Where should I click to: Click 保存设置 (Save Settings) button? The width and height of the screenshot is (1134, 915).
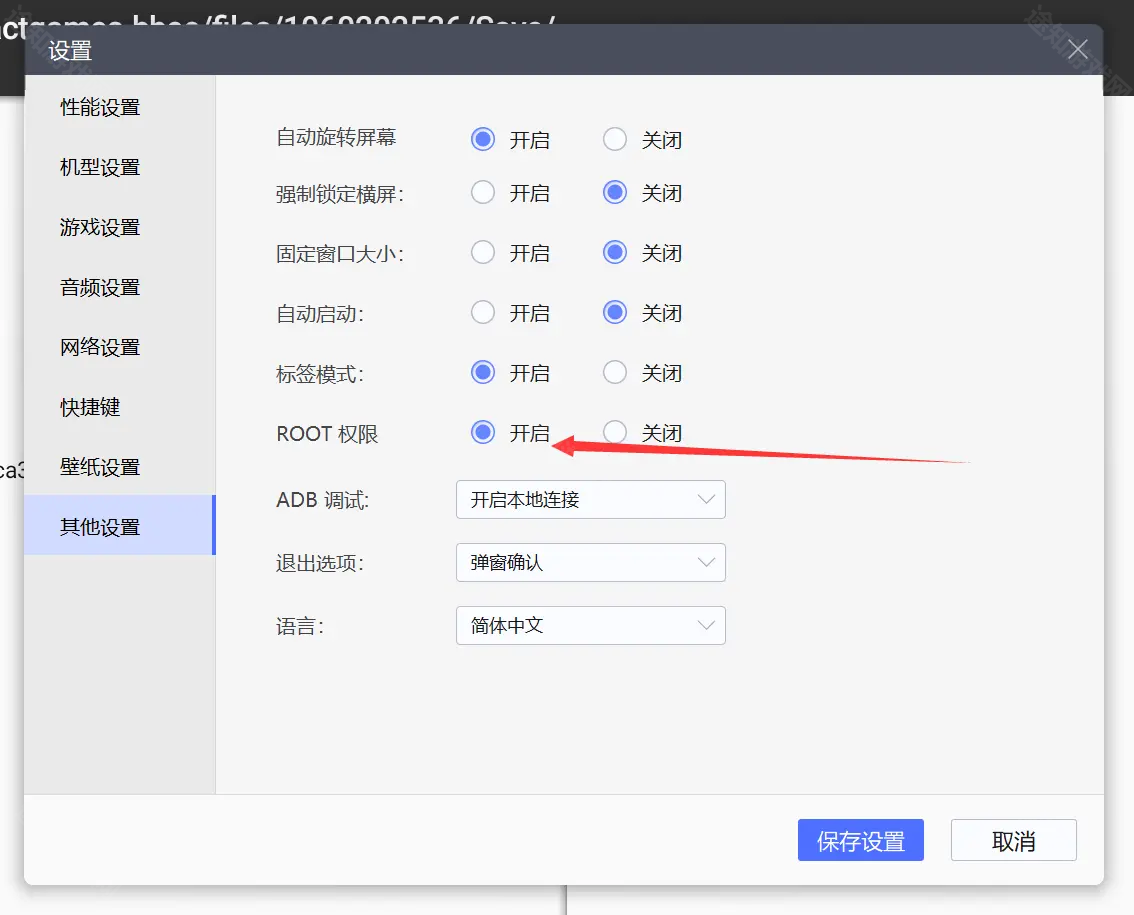[x=860, y=840]
